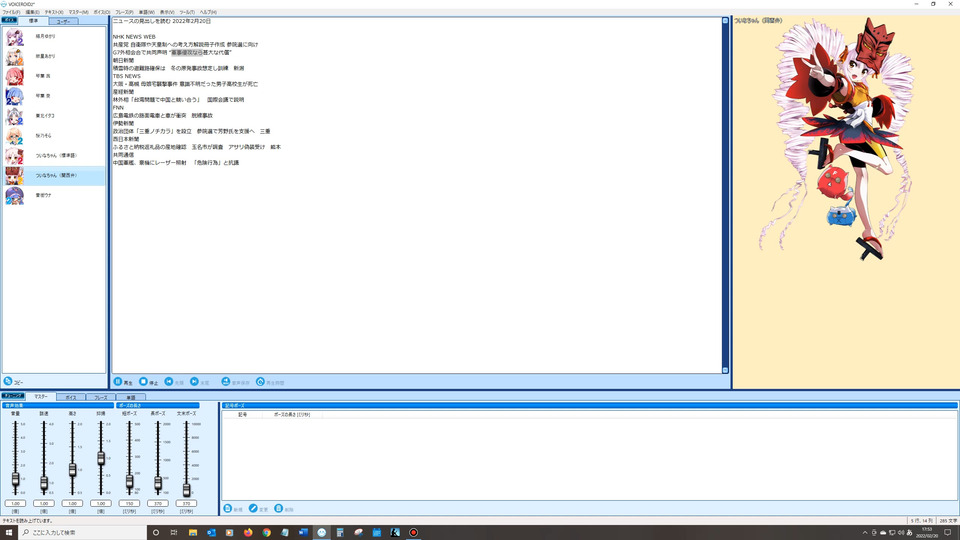Image resolution: width=960 pixels, height=540 pixels.
Task: Click the 文末ポーズ slider handle
Action: (186, 490)
